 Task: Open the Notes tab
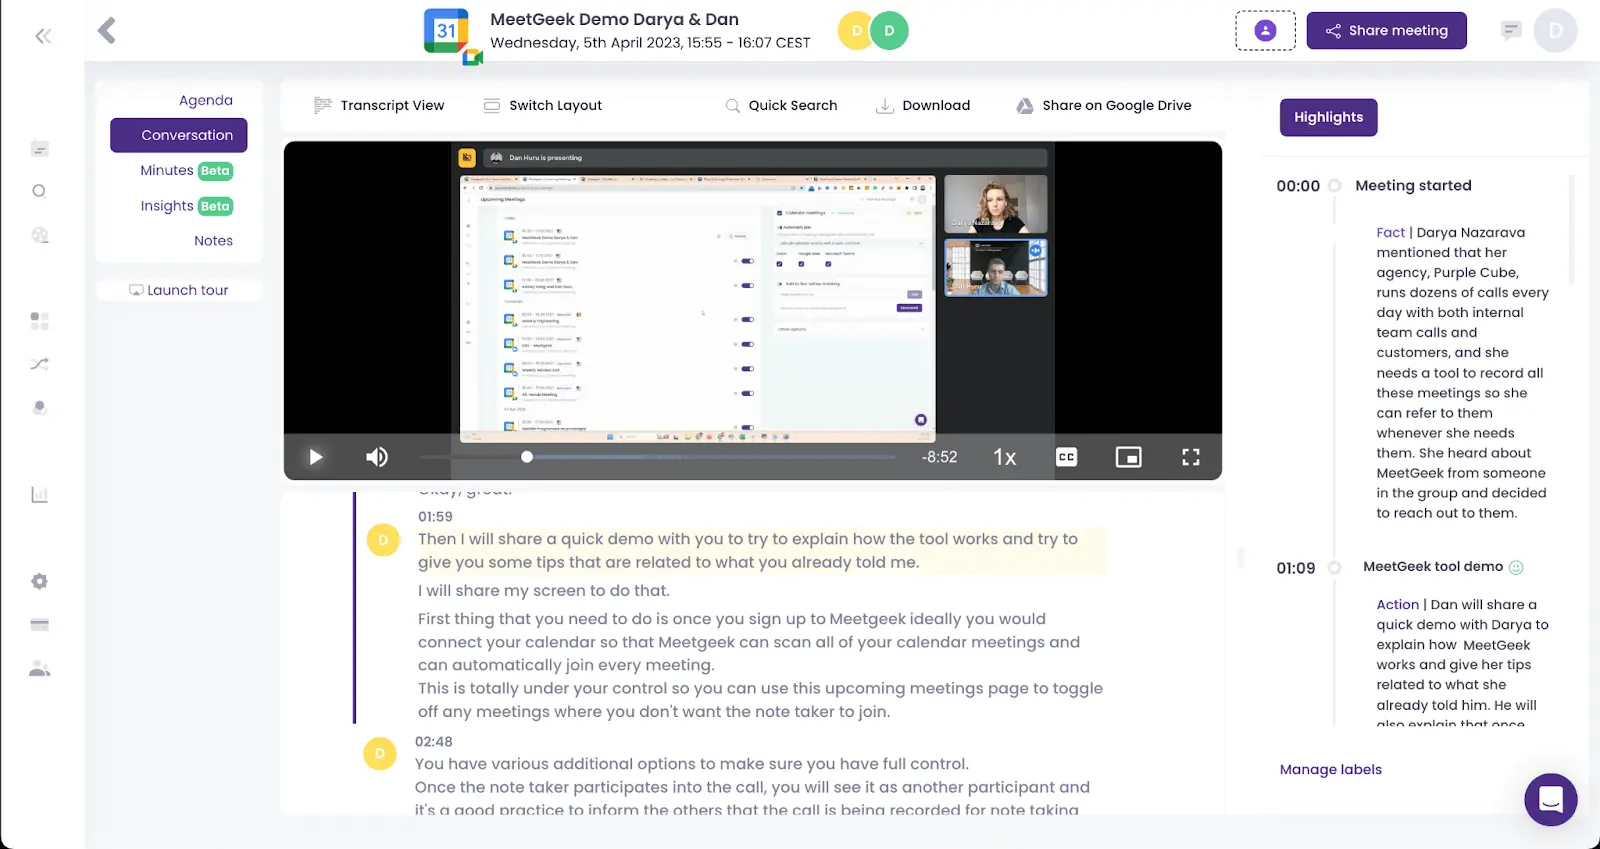(x=213, y=241)
